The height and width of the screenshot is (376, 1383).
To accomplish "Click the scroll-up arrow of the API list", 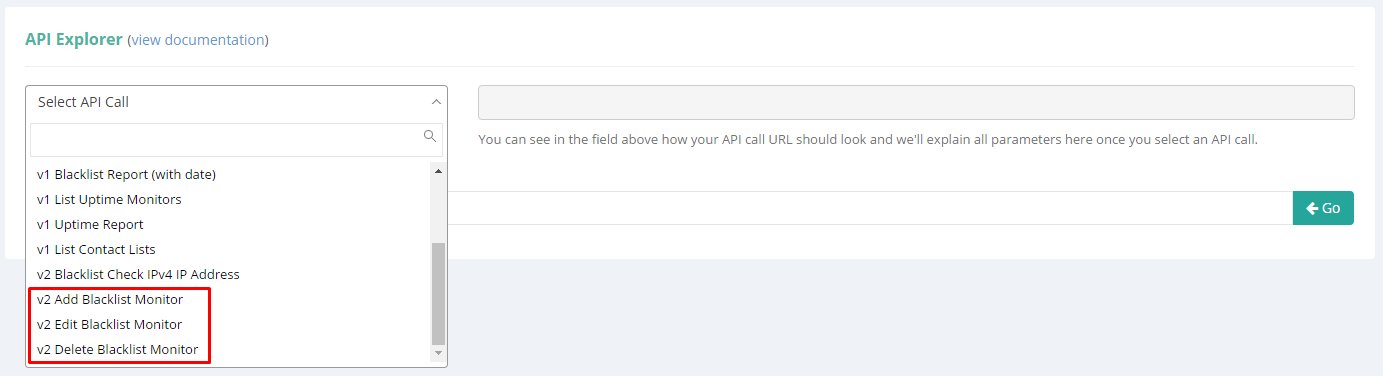I will tap(438, 171).
